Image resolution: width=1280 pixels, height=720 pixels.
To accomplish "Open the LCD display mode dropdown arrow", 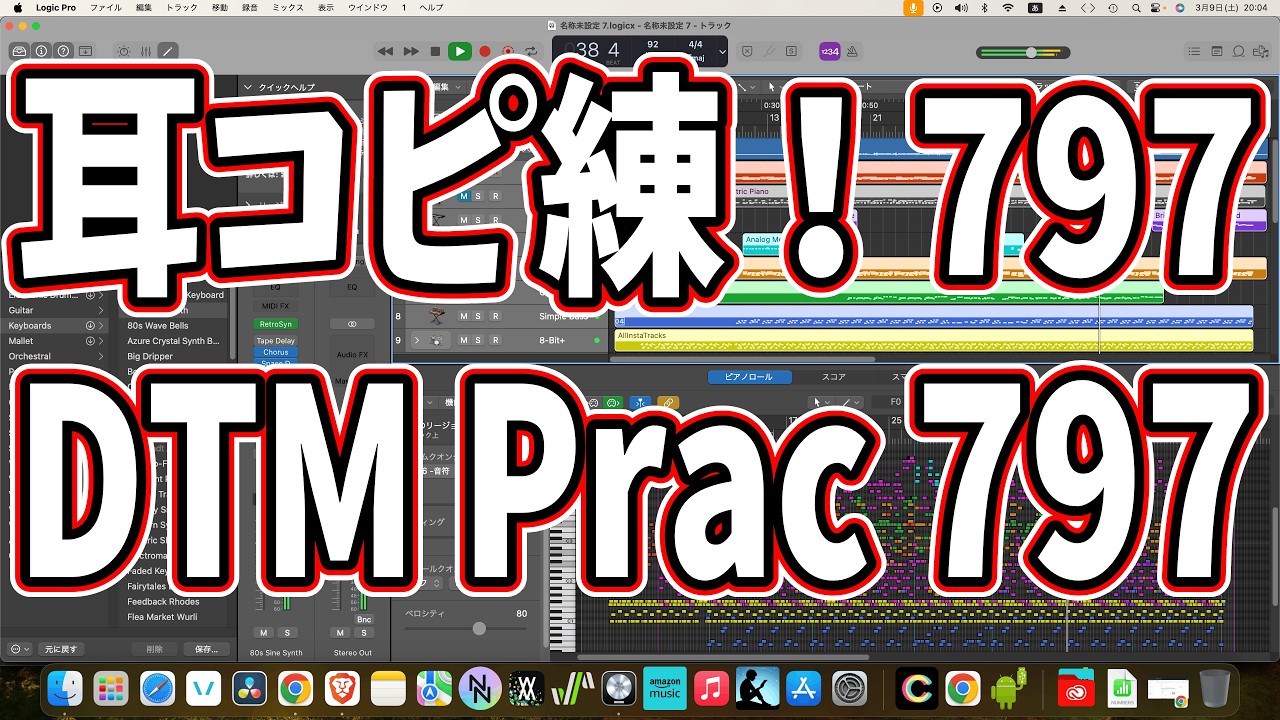I will tap(722, 51).
